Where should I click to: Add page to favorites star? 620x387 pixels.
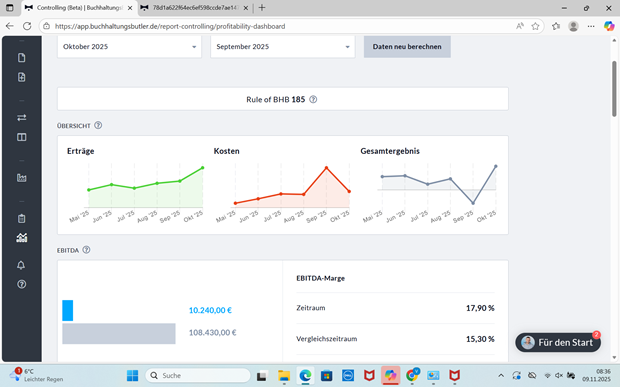pos(535,26)
